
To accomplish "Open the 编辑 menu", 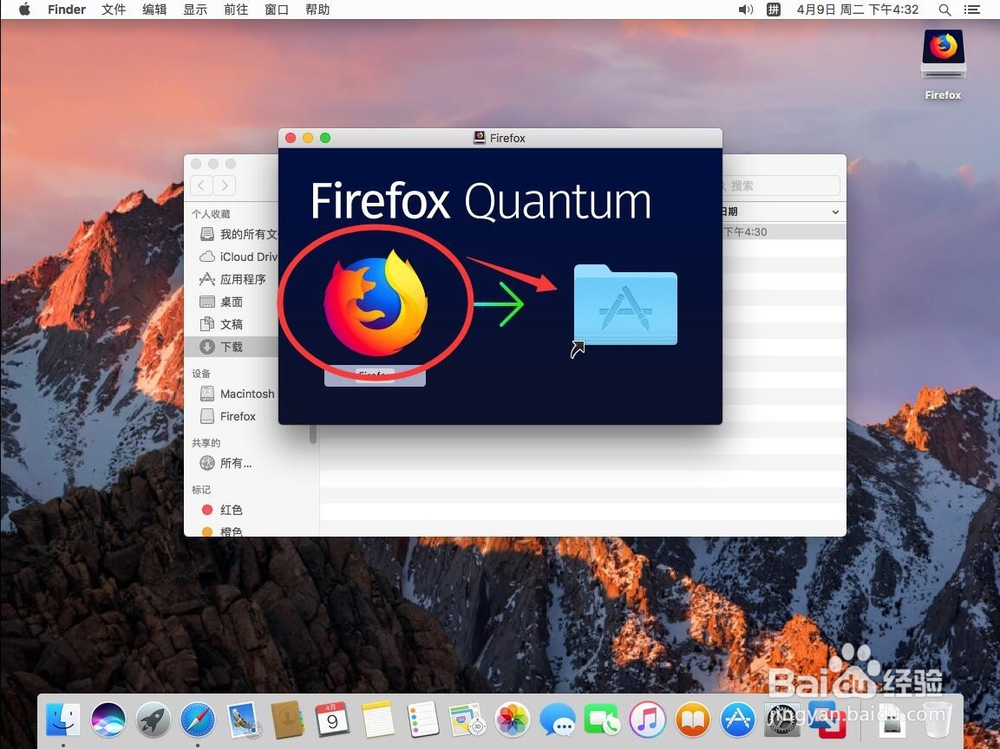I will pos(154,10).
